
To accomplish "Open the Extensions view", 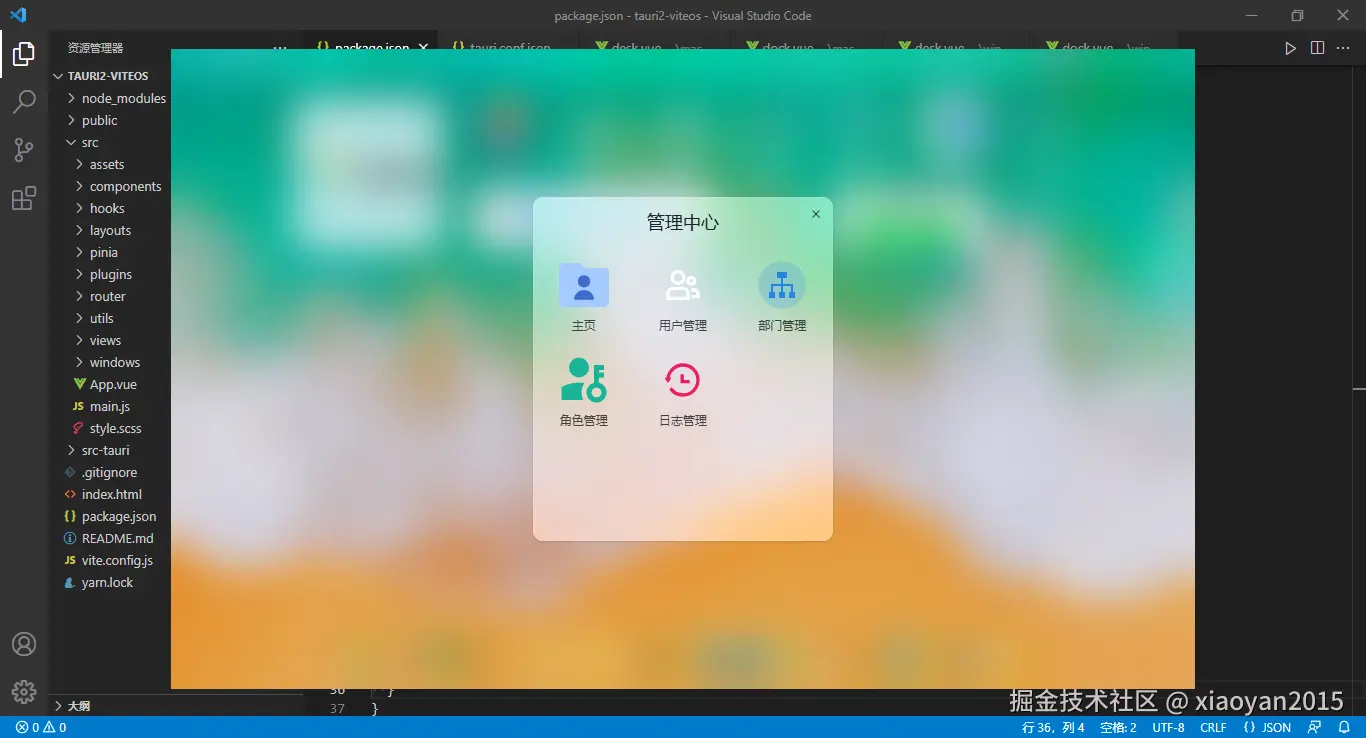I will click(24, 198).
